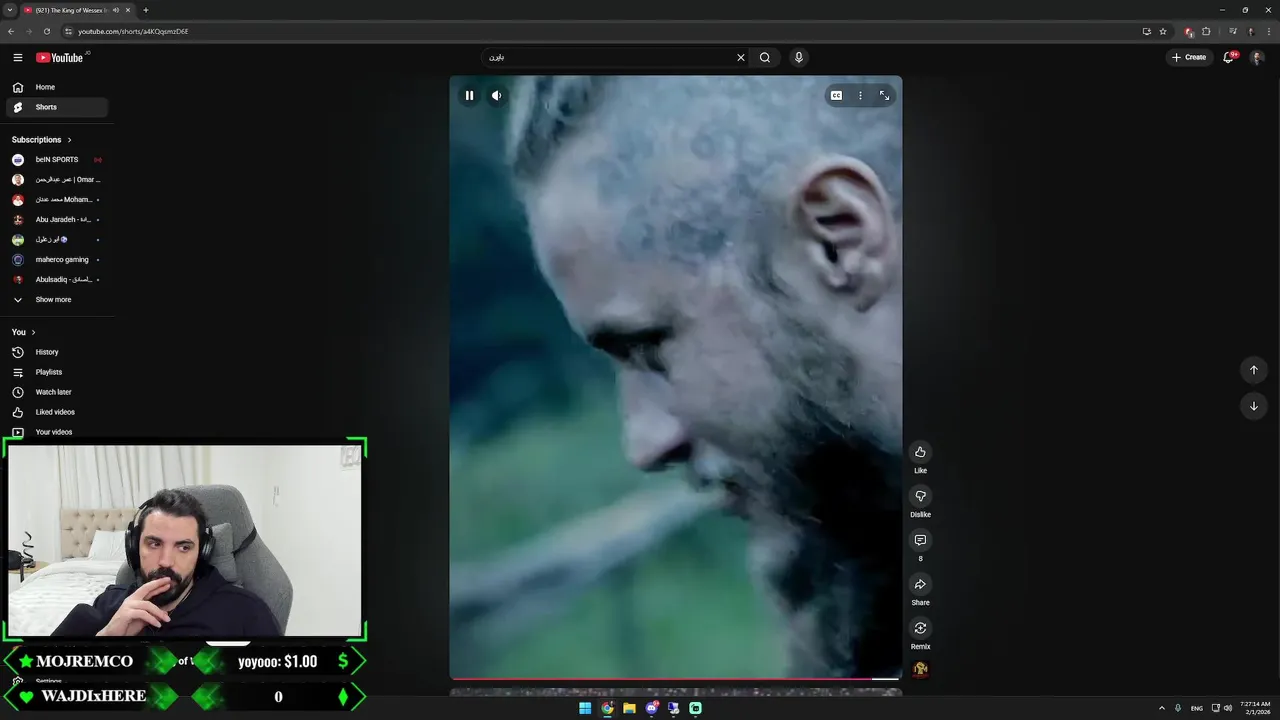Open YouTube account avatar menu
Image resolution: width=1280 pixels, height=720 pixels.
coord(1257,57)
